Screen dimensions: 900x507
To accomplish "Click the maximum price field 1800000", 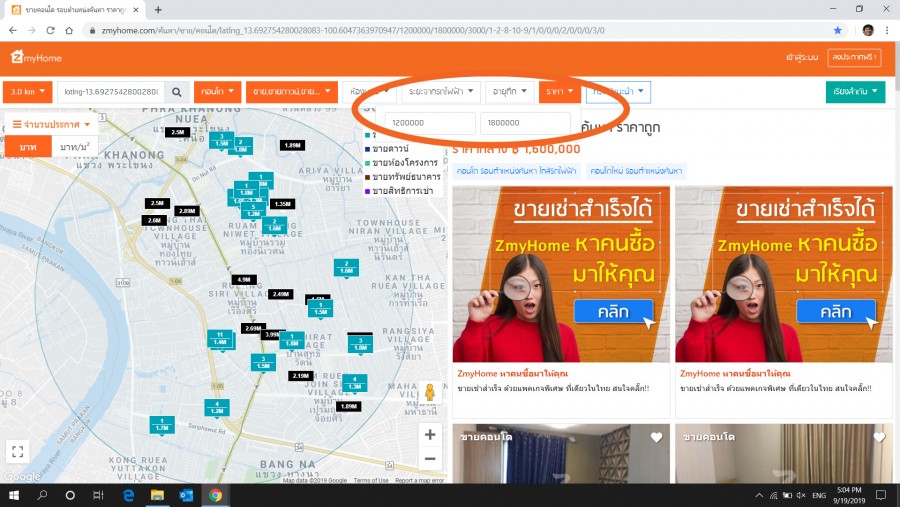I will (525, 123).
